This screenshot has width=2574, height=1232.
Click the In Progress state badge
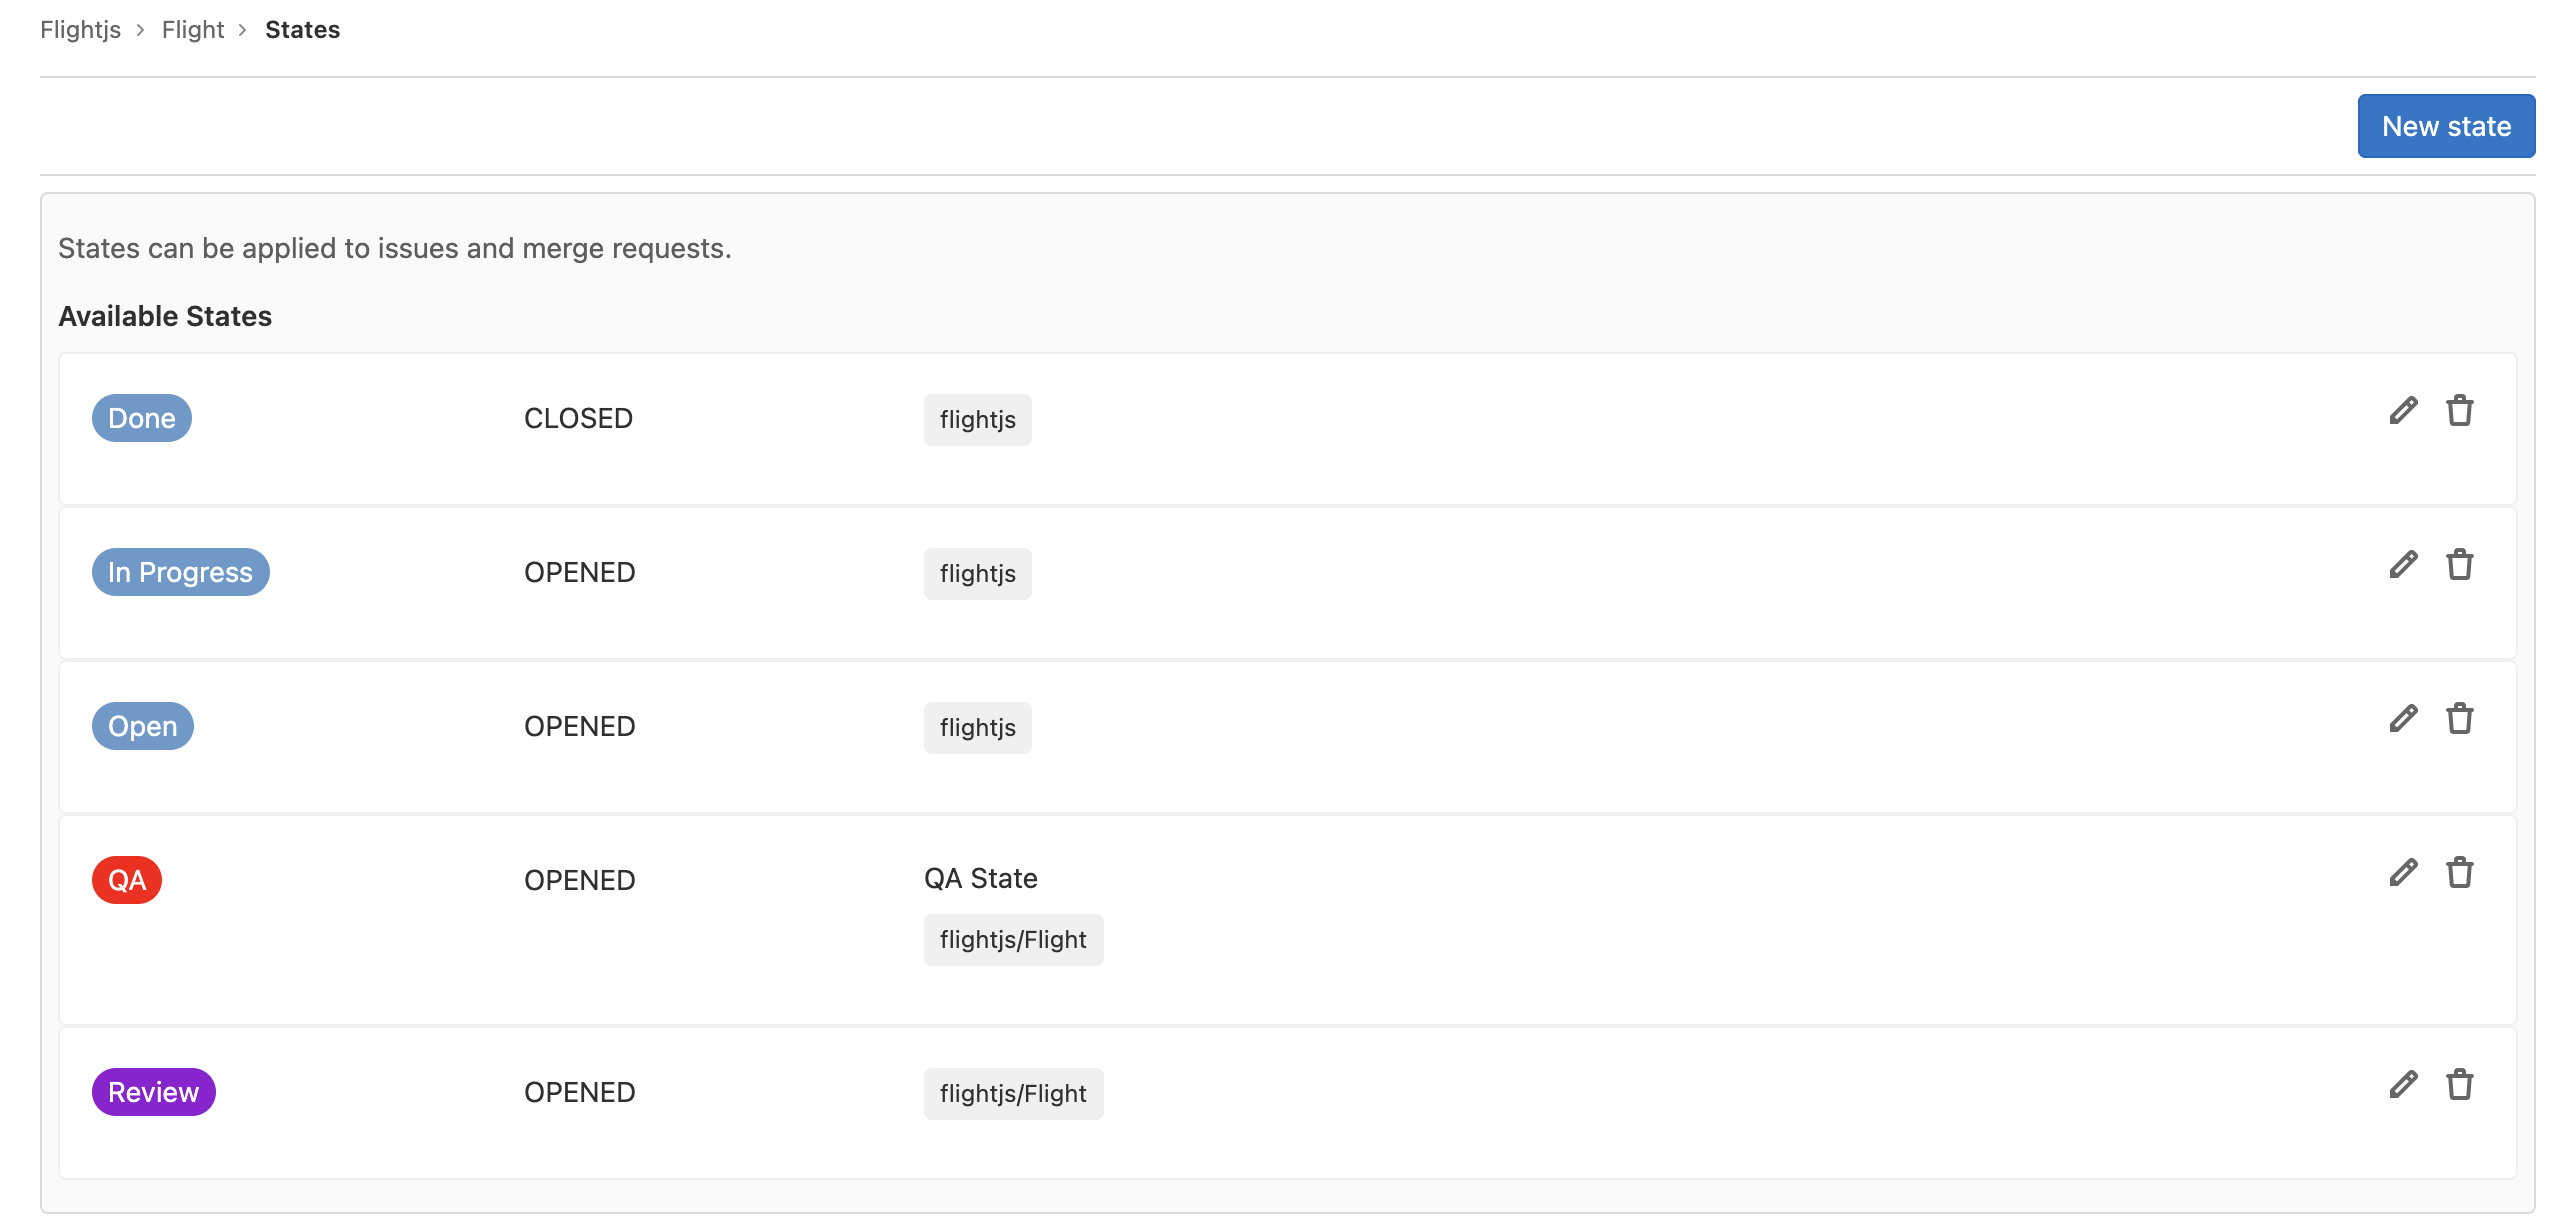pyautogui.click(x=180, y=572)
